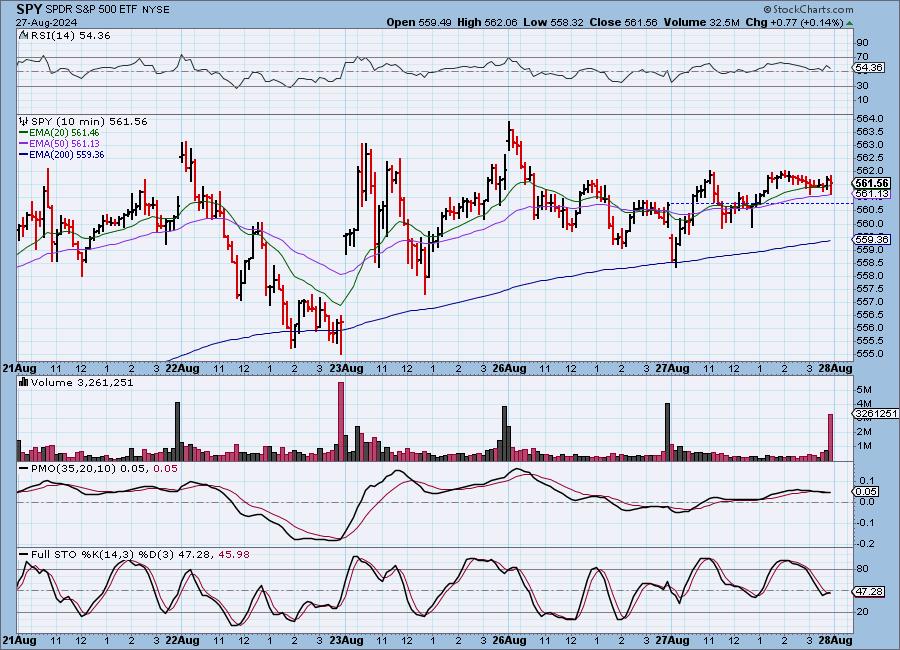Click the 3261251 volume tag on axis

tap(876, 413)
